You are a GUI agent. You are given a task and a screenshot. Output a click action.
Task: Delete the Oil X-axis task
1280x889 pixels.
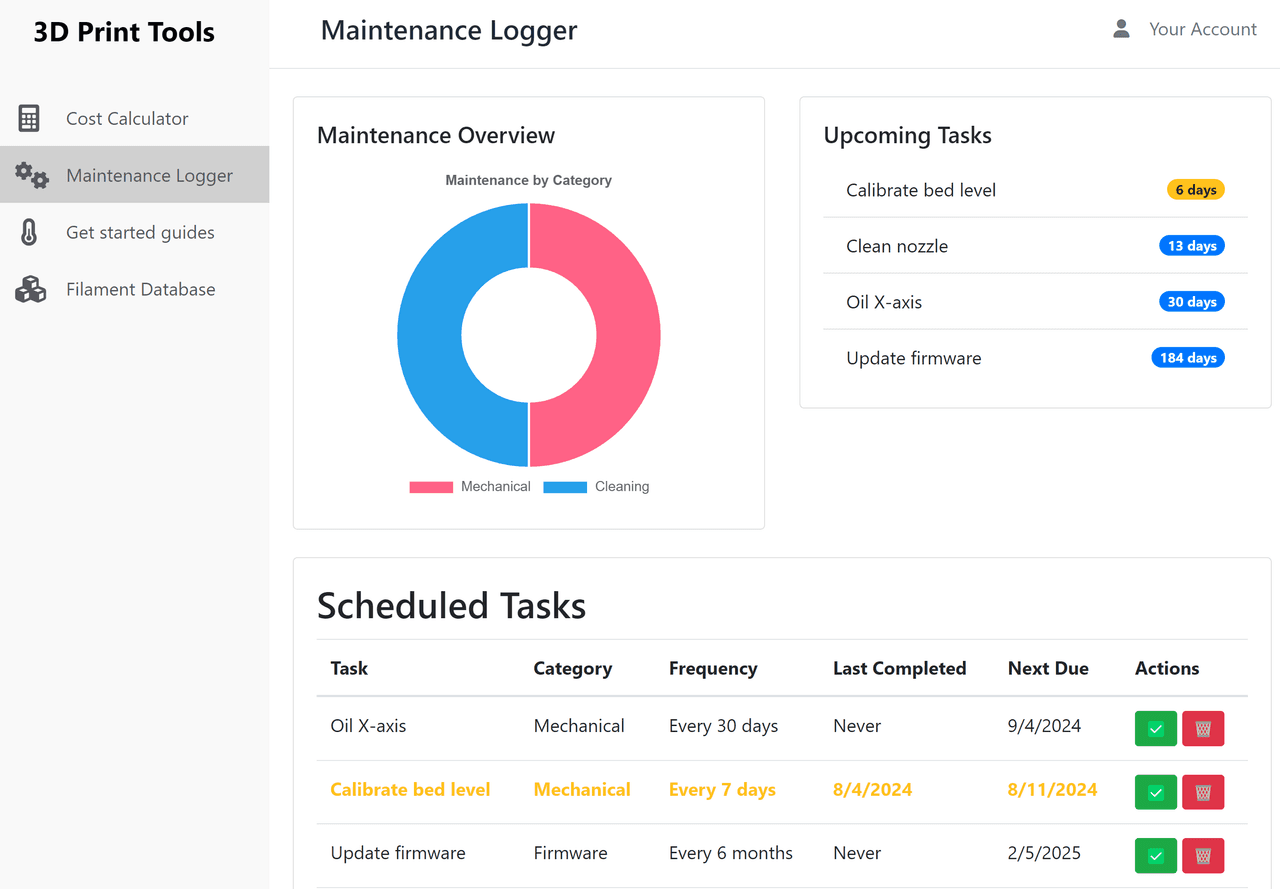tap(1203, 729)
